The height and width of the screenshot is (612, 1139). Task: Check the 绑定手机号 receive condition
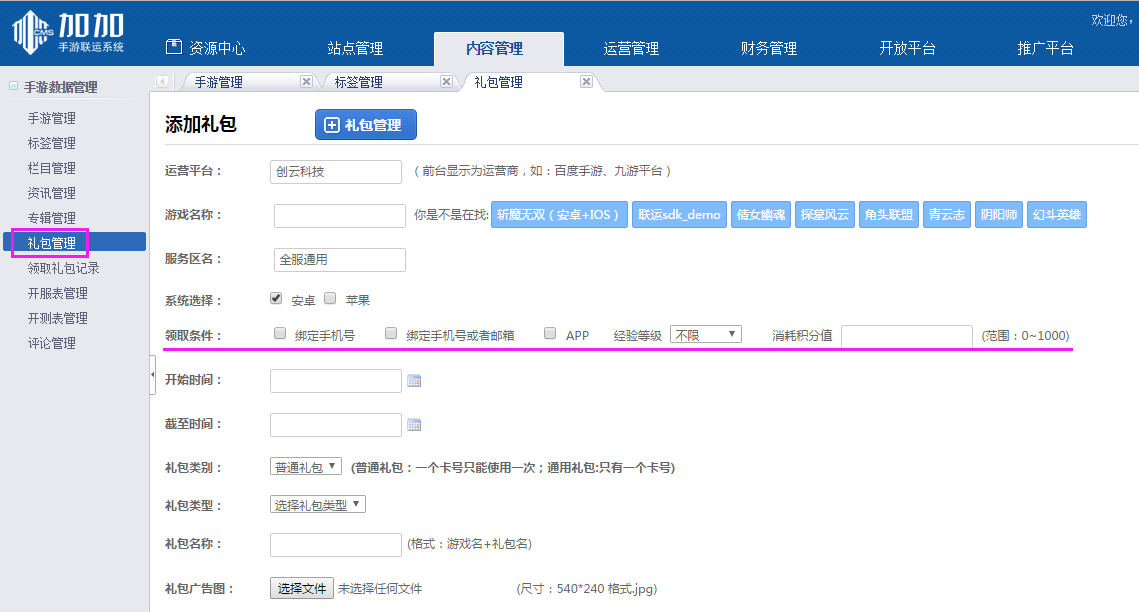pos(280,333)
